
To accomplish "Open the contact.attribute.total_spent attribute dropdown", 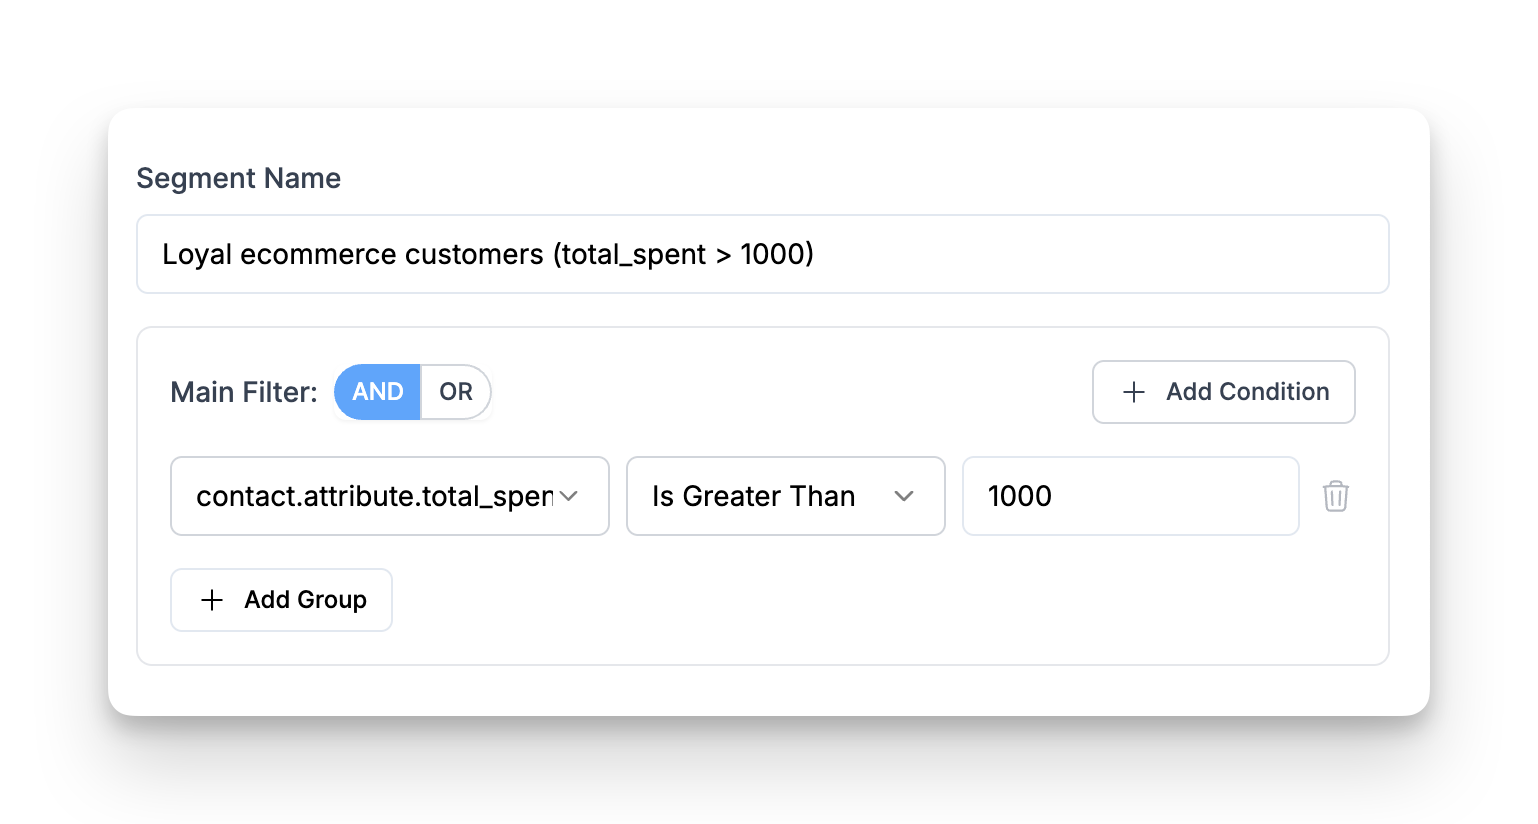I will pyautogui.click(x=390, y=496).
